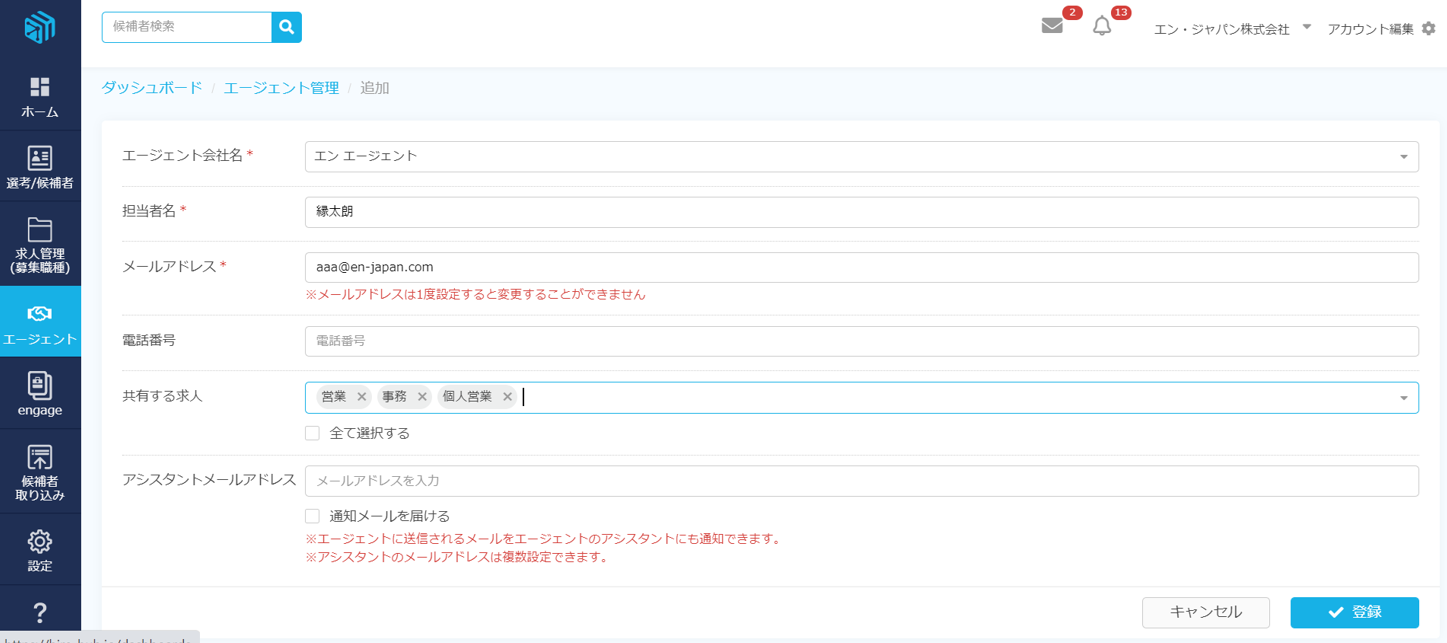1447x643 pixels.
Task: Open the mail inbox icon
Action: [x=1052, y=26]
